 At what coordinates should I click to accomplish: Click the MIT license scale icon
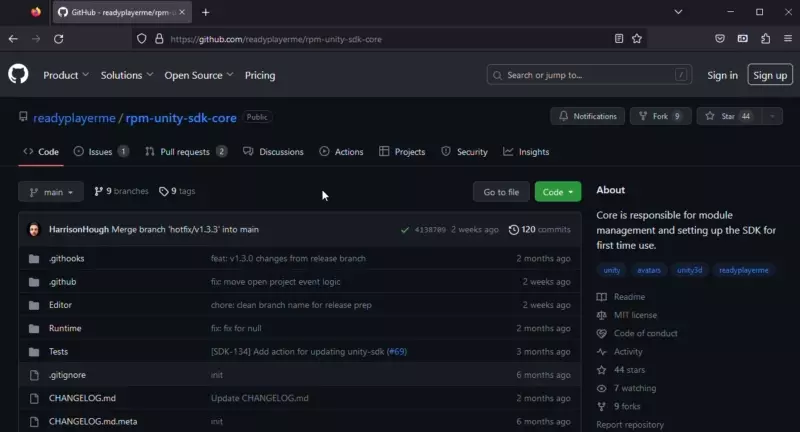[x=602, y=315]
